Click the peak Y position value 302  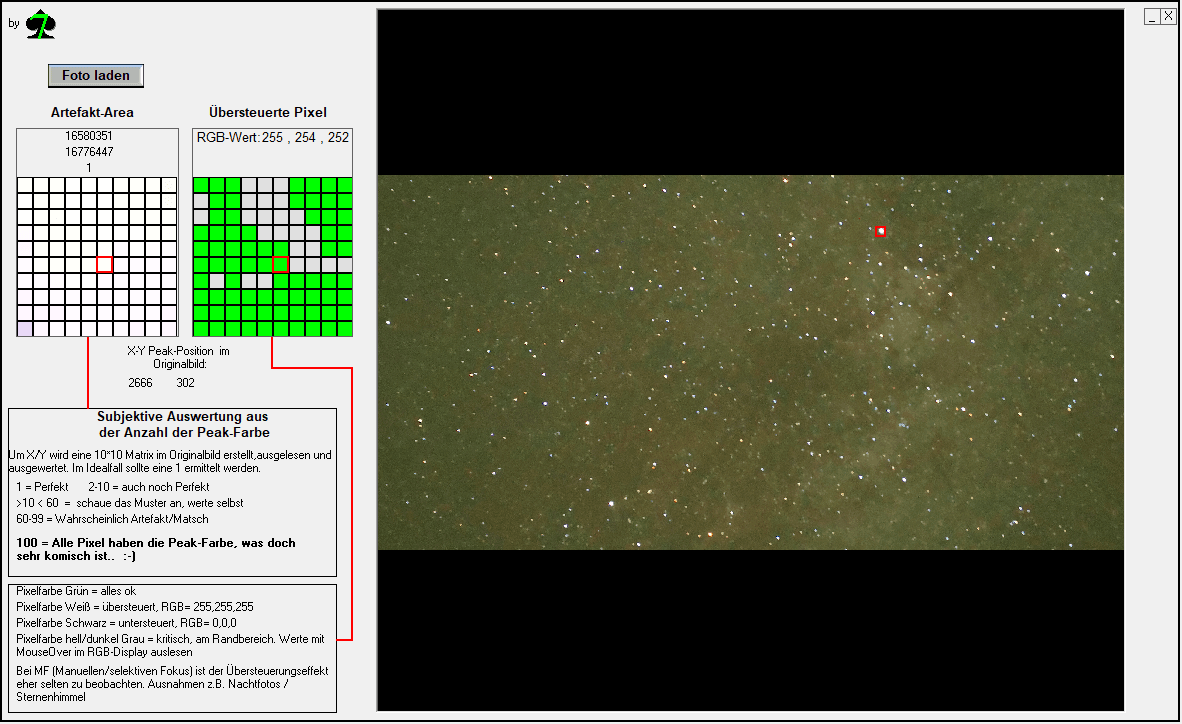point(185,382)
